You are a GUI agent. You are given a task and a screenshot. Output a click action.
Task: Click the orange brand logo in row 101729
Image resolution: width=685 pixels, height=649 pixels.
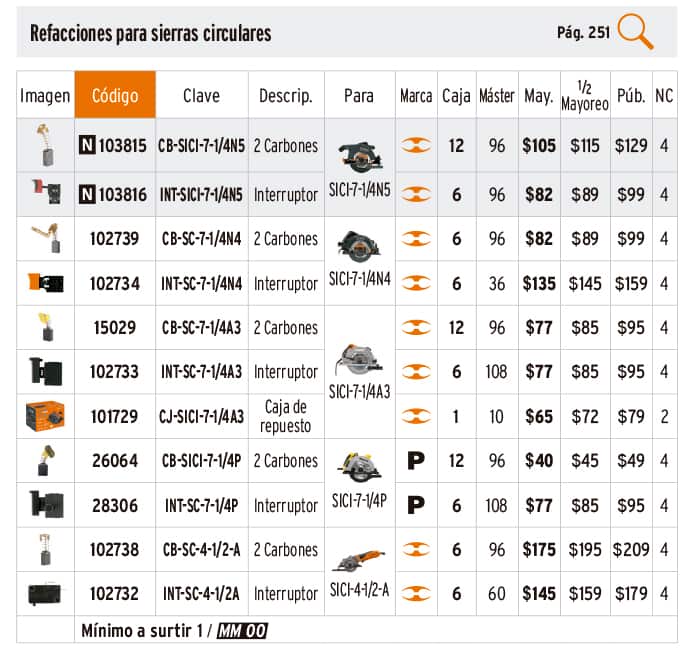click(x=416, y=415)
